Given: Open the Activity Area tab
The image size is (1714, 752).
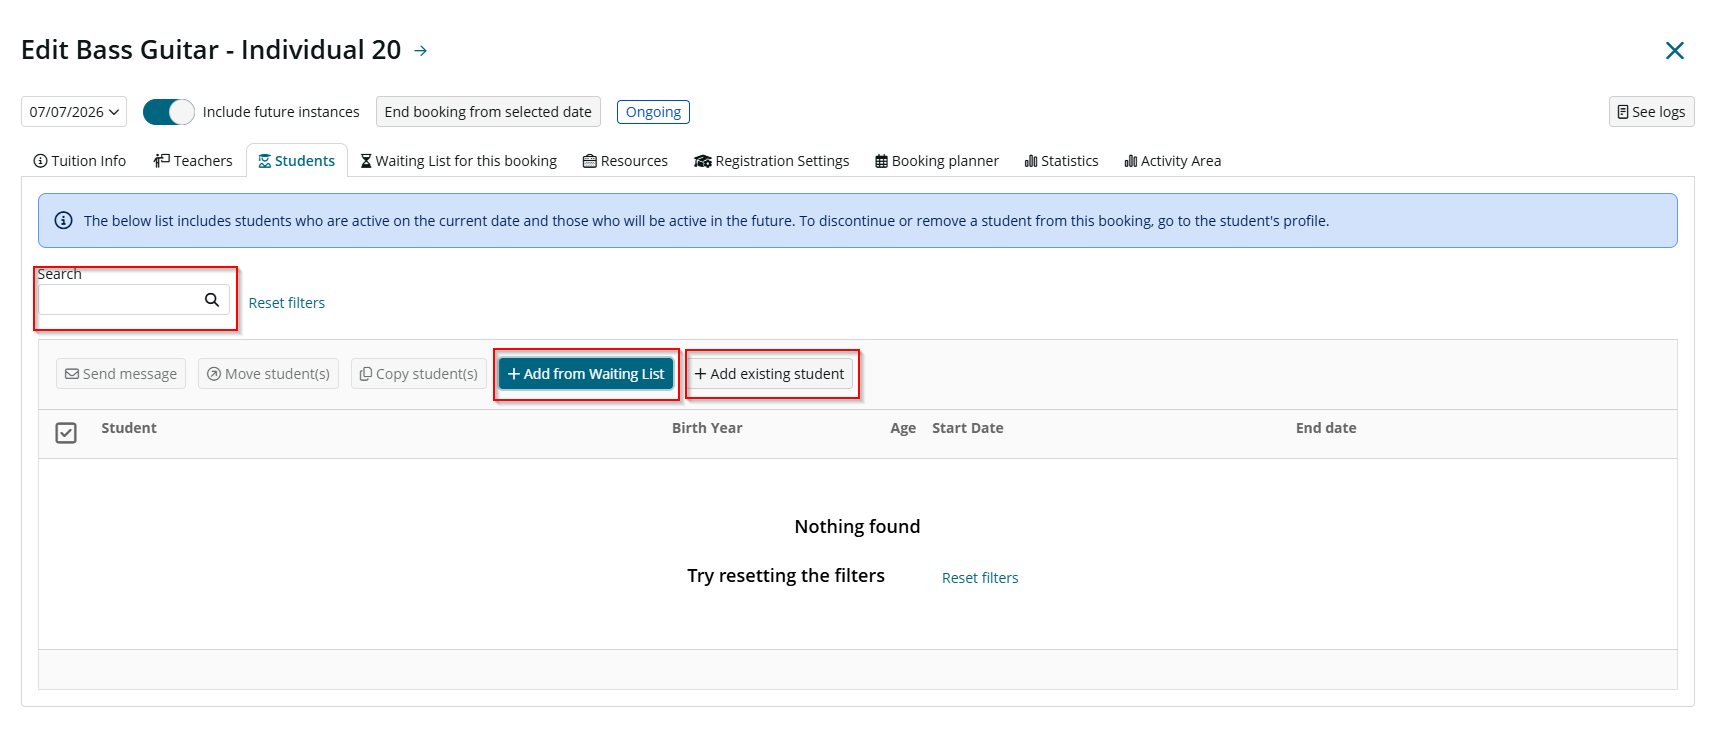Looking at the screenshot, I should click(1173, 161).
